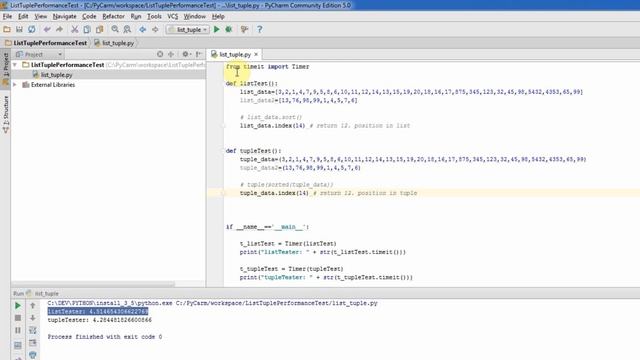The image size is (640, 360).
Task: Click the down arrow in Run panel
Action: 33,318
